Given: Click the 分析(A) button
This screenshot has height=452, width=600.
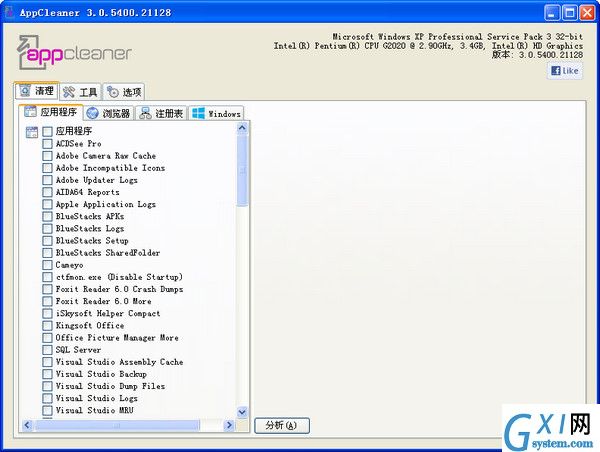Looking at the screenshot, I should [x=282, y=425].
